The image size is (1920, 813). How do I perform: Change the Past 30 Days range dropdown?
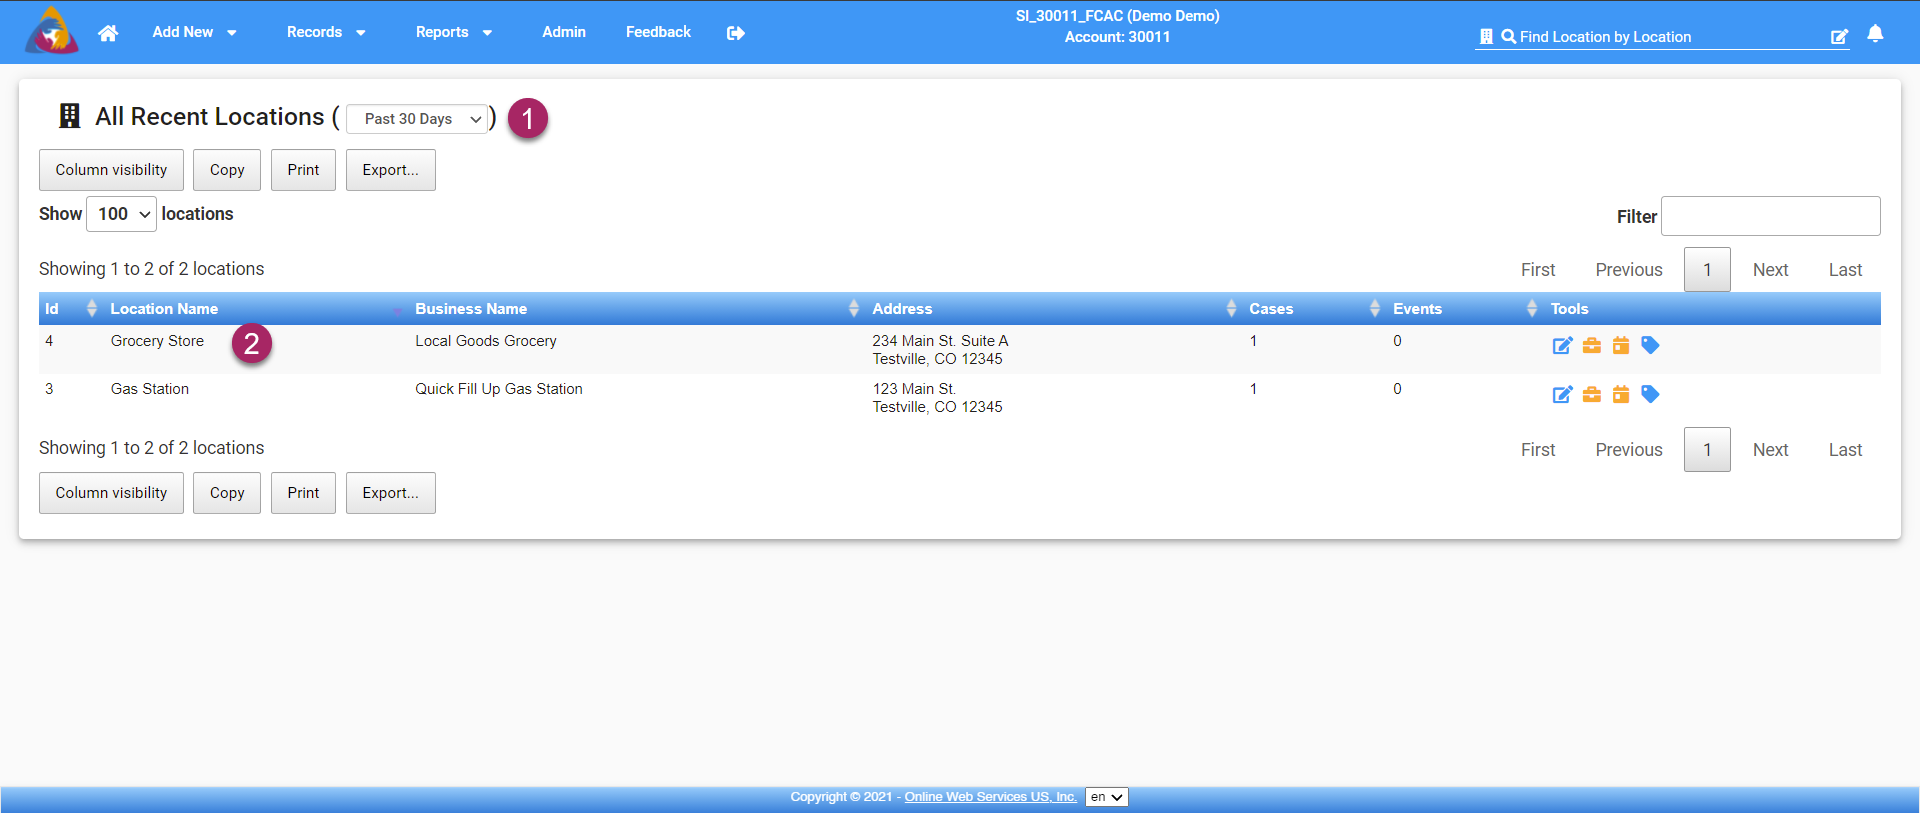point(418,119)
